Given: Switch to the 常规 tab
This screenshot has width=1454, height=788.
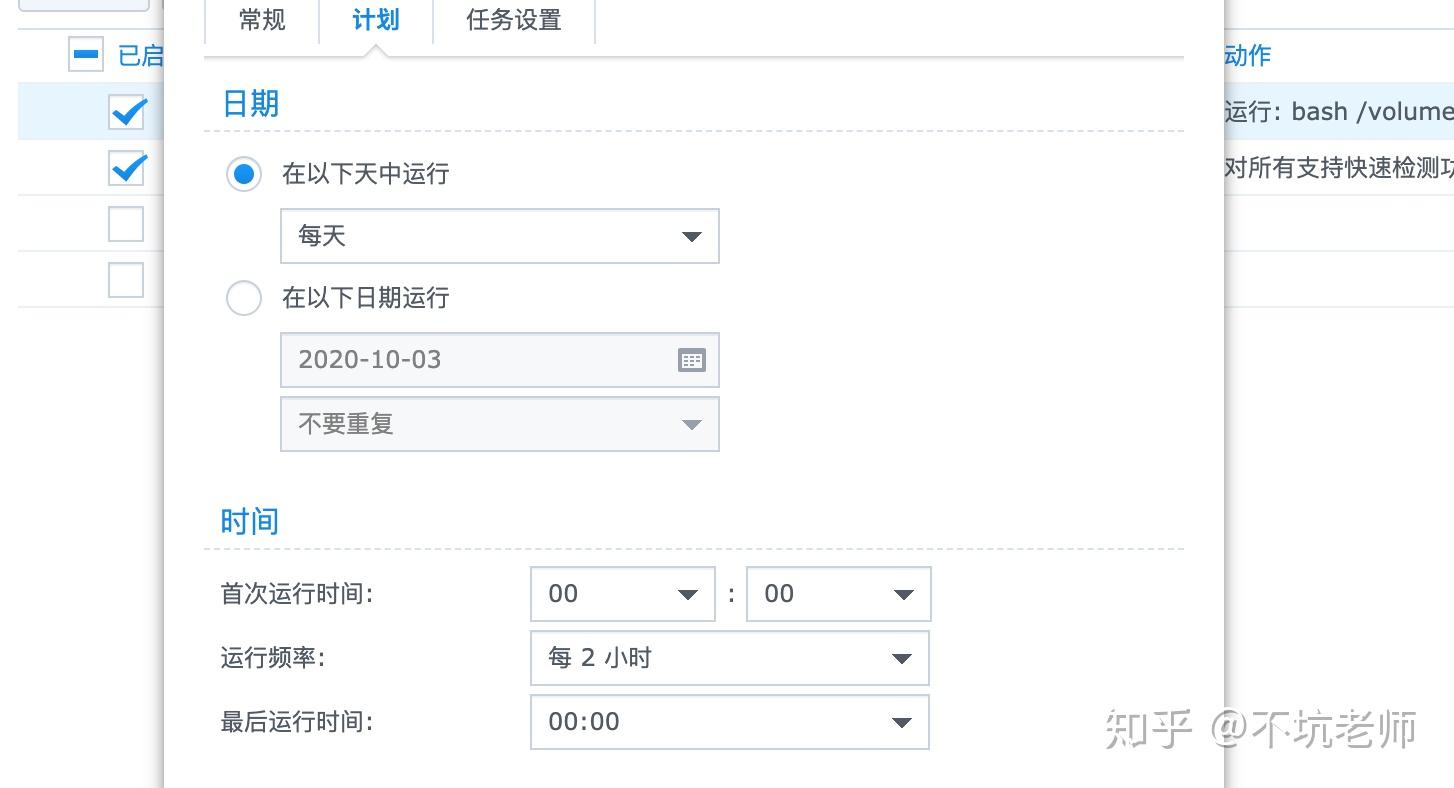Looking at the screenshot, I should tap(261, 20).
